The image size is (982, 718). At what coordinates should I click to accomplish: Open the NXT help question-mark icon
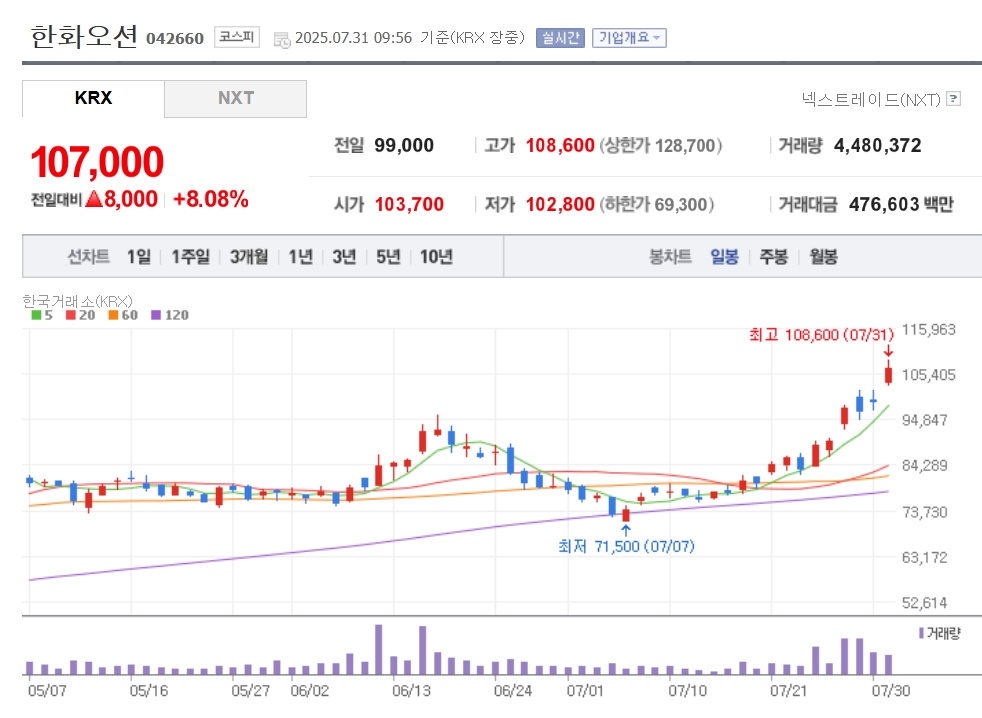[x=953, y=98]
